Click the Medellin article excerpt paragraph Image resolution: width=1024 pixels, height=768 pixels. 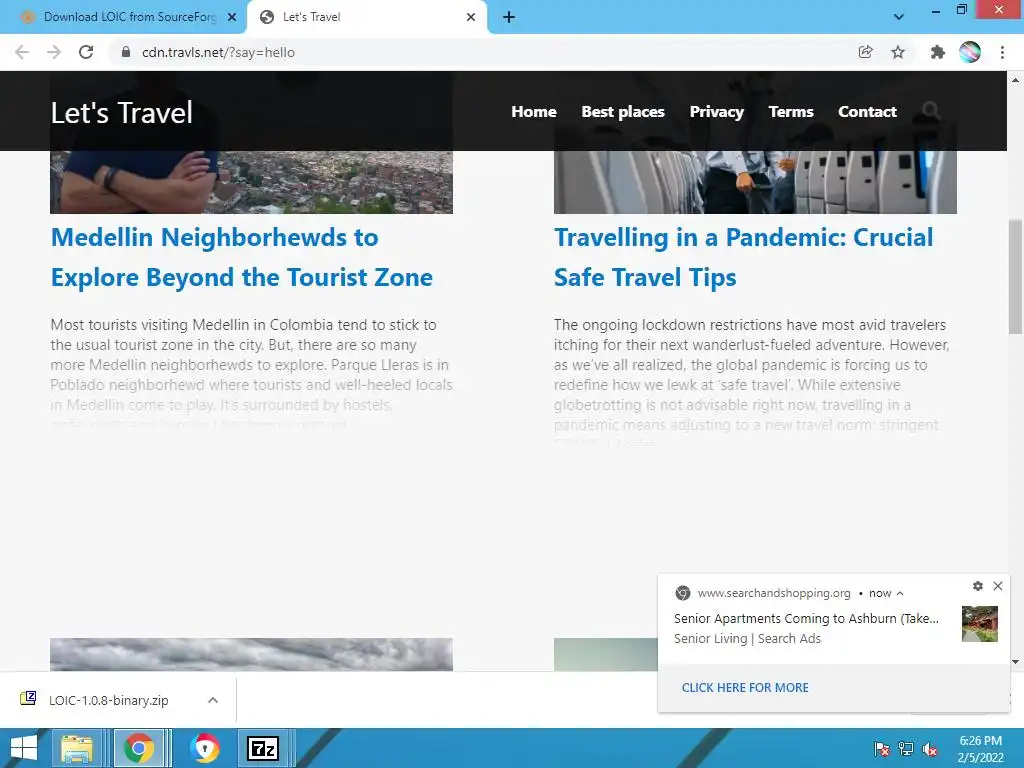click(251, 374)
